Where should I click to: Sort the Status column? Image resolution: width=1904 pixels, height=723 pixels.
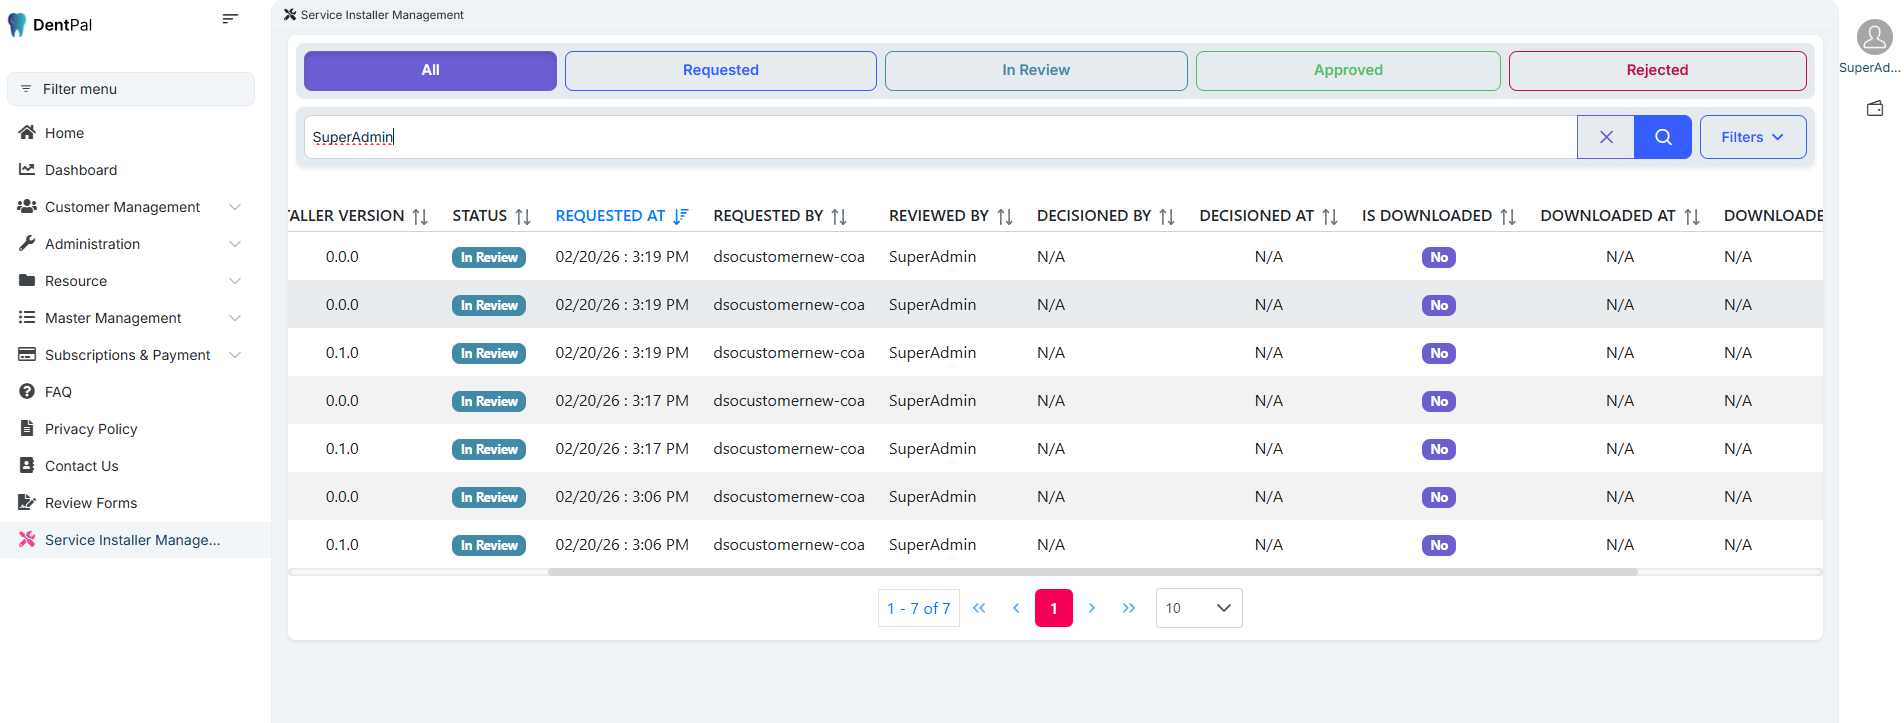523,216
